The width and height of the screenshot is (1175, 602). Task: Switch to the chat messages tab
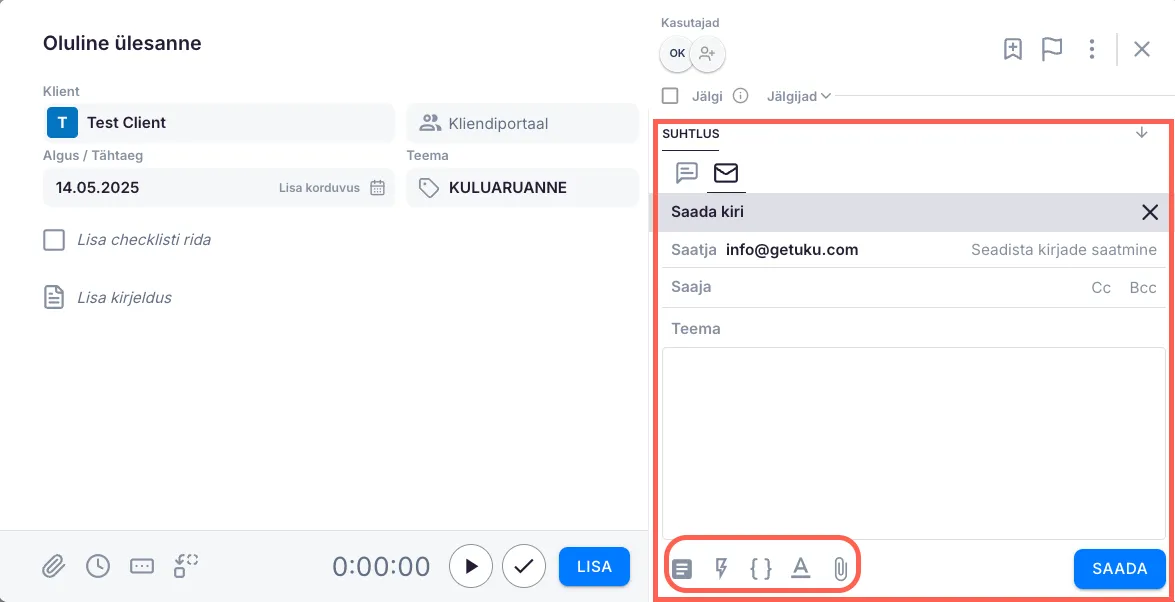686,172
